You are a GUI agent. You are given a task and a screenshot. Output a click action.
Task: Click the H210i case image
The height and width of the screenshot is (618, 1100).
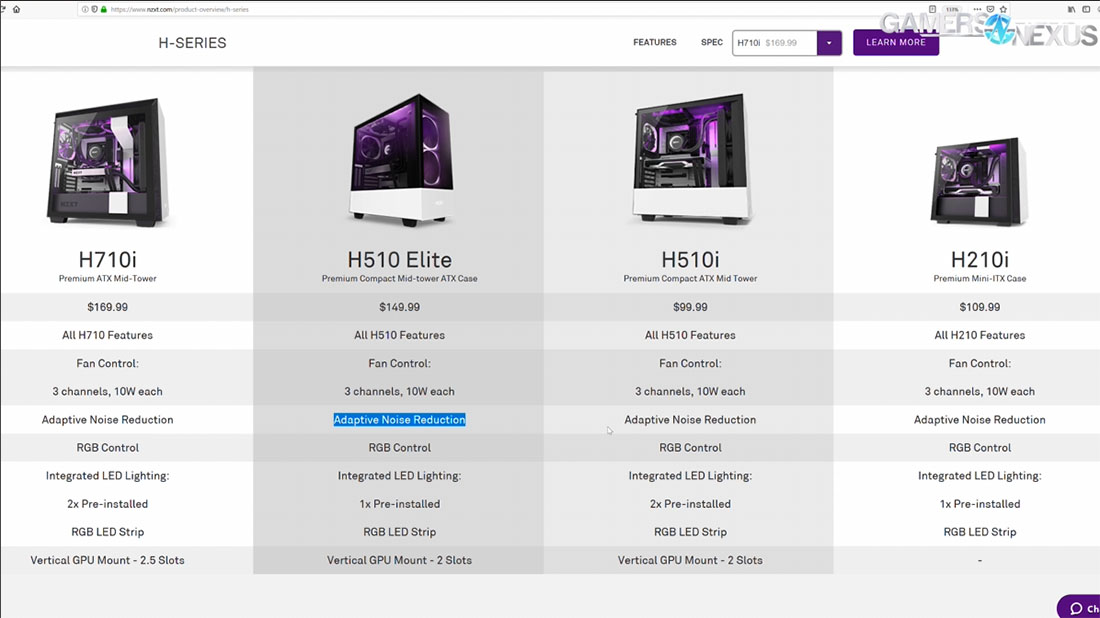pyautogui.click(x=979, y=180)
